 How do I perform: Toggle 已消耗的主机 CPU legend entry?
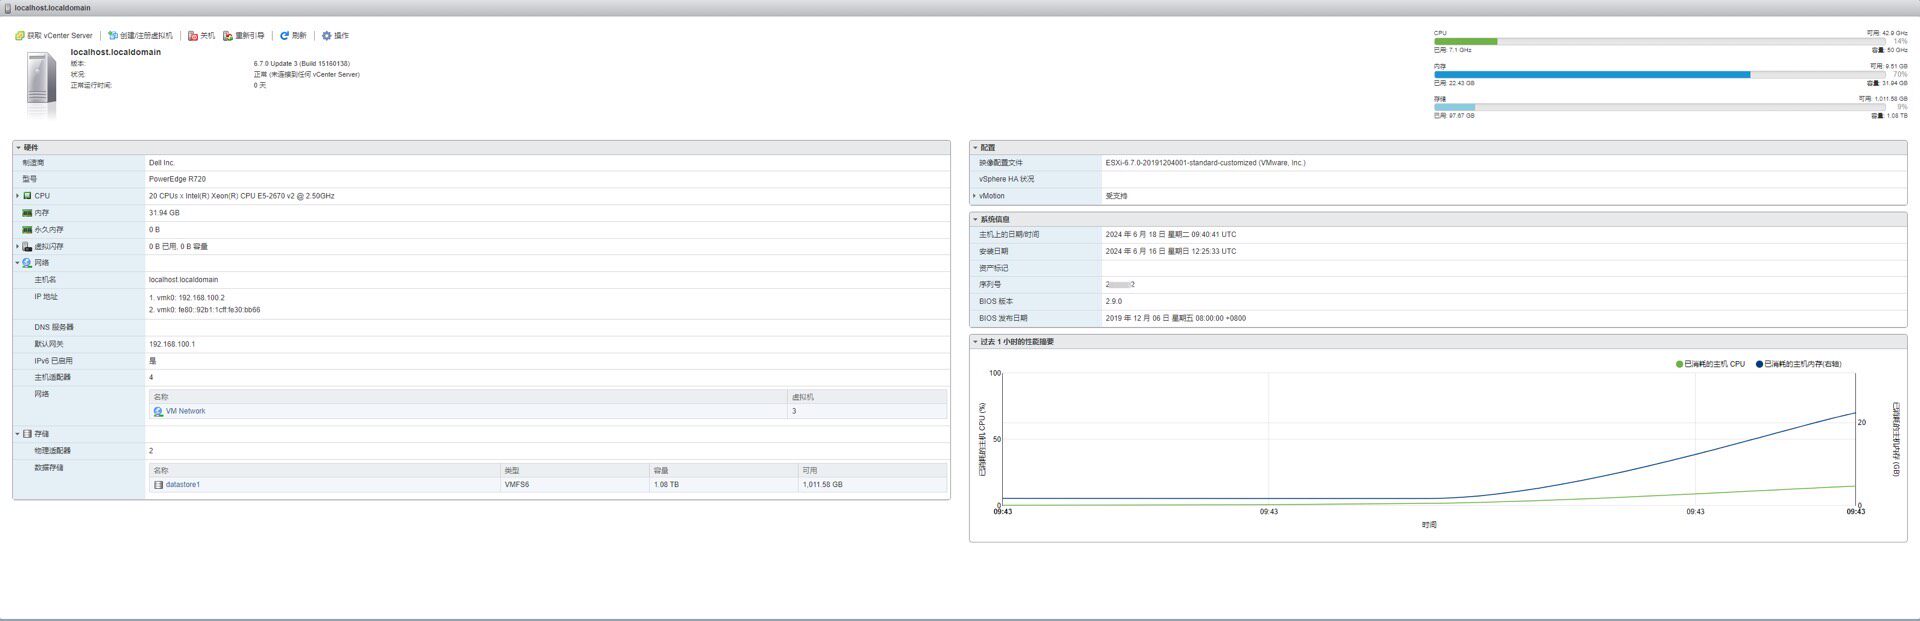[x=1710, y=364]
